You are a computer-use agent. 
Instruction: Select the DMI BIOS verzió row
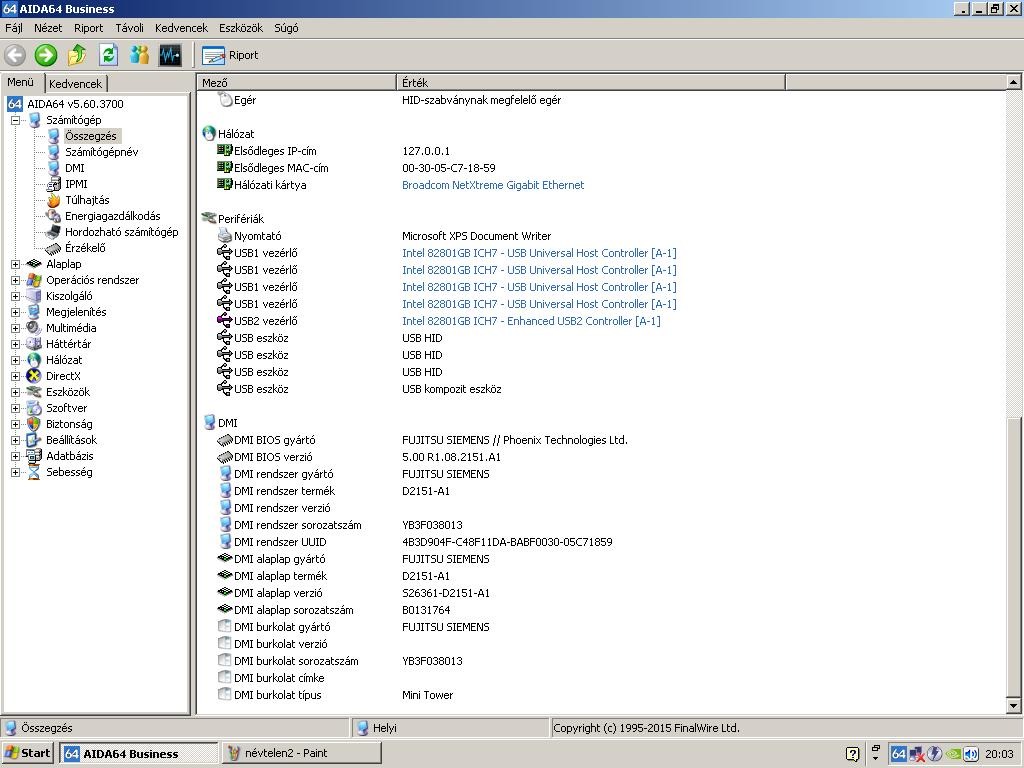click(x=601, y=456)
